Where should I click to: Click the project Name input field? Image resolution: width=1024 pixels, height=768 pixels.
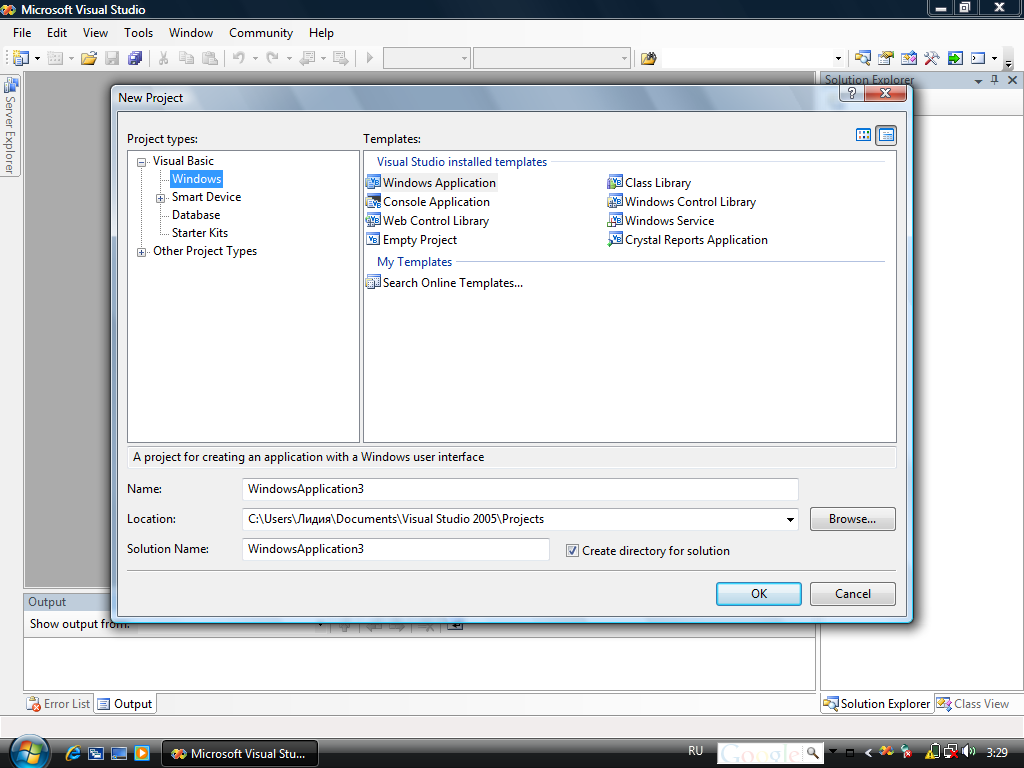(520, 489)
